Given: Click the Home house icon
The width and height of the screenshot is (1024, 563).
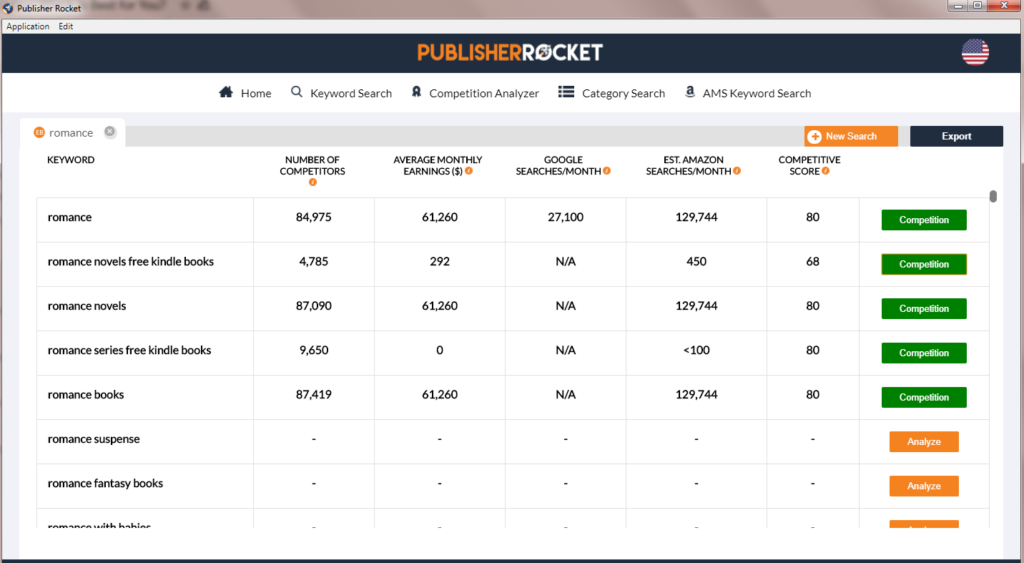Looking at the screenshot, I should tap(226, 92).
